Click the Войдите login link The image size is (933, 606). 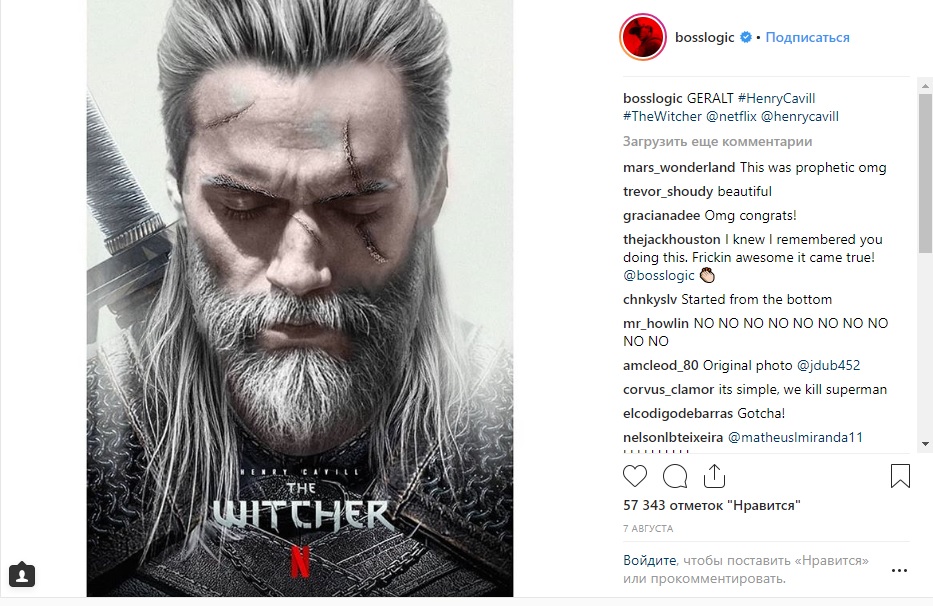649,561
